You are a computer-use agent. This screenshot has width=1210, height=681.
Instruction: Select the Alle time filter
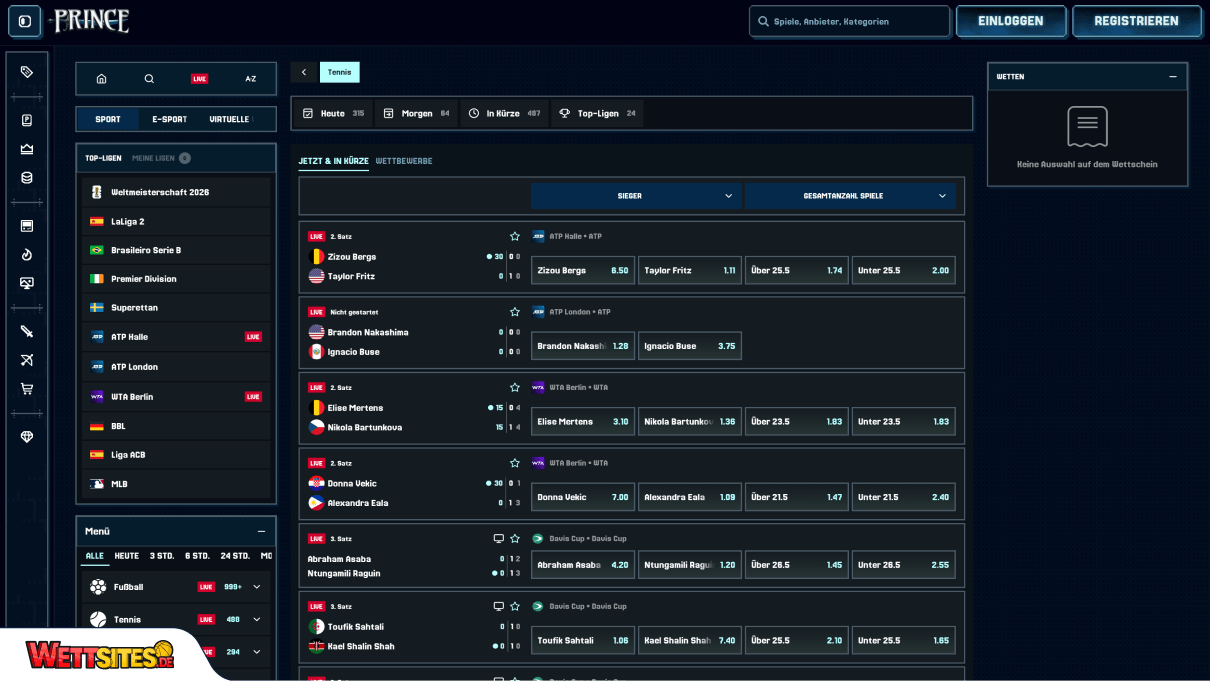95,556
